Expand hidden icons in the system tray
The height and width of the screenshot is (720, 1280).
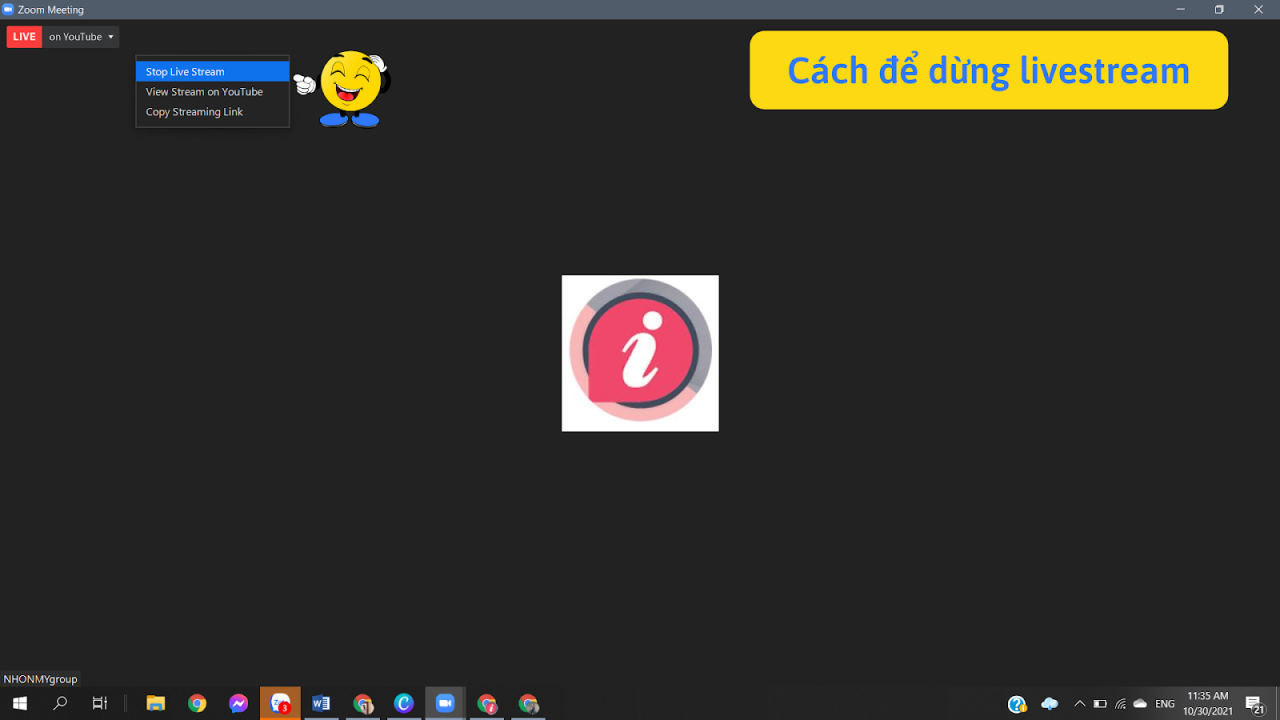pyautogui.click(x=1080, y=703)
